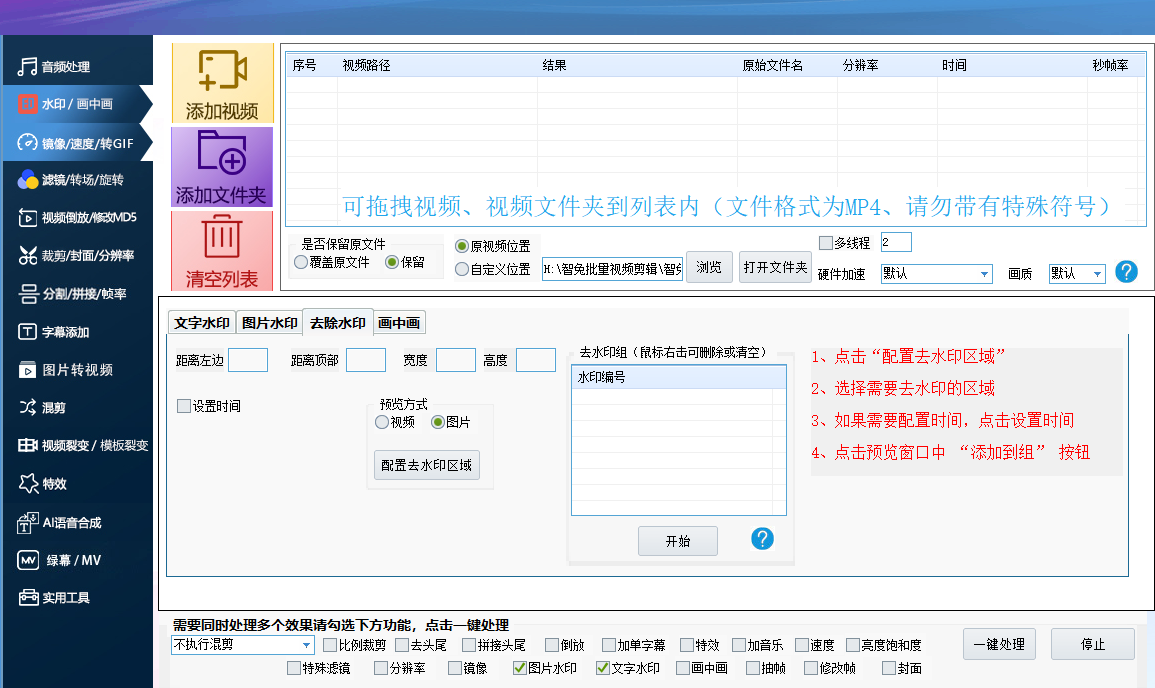Viewport: 1155px width, 688px height.
Task: Uncheck the 图片水印 checkbox at bottom
Action: [519, 668]
